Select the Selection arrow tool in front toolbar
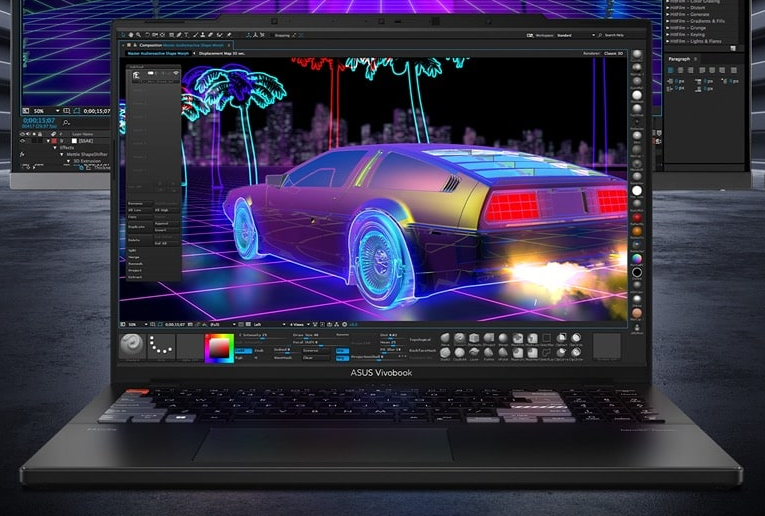Viewport: 765px width, 516px height. coord(122,35)
